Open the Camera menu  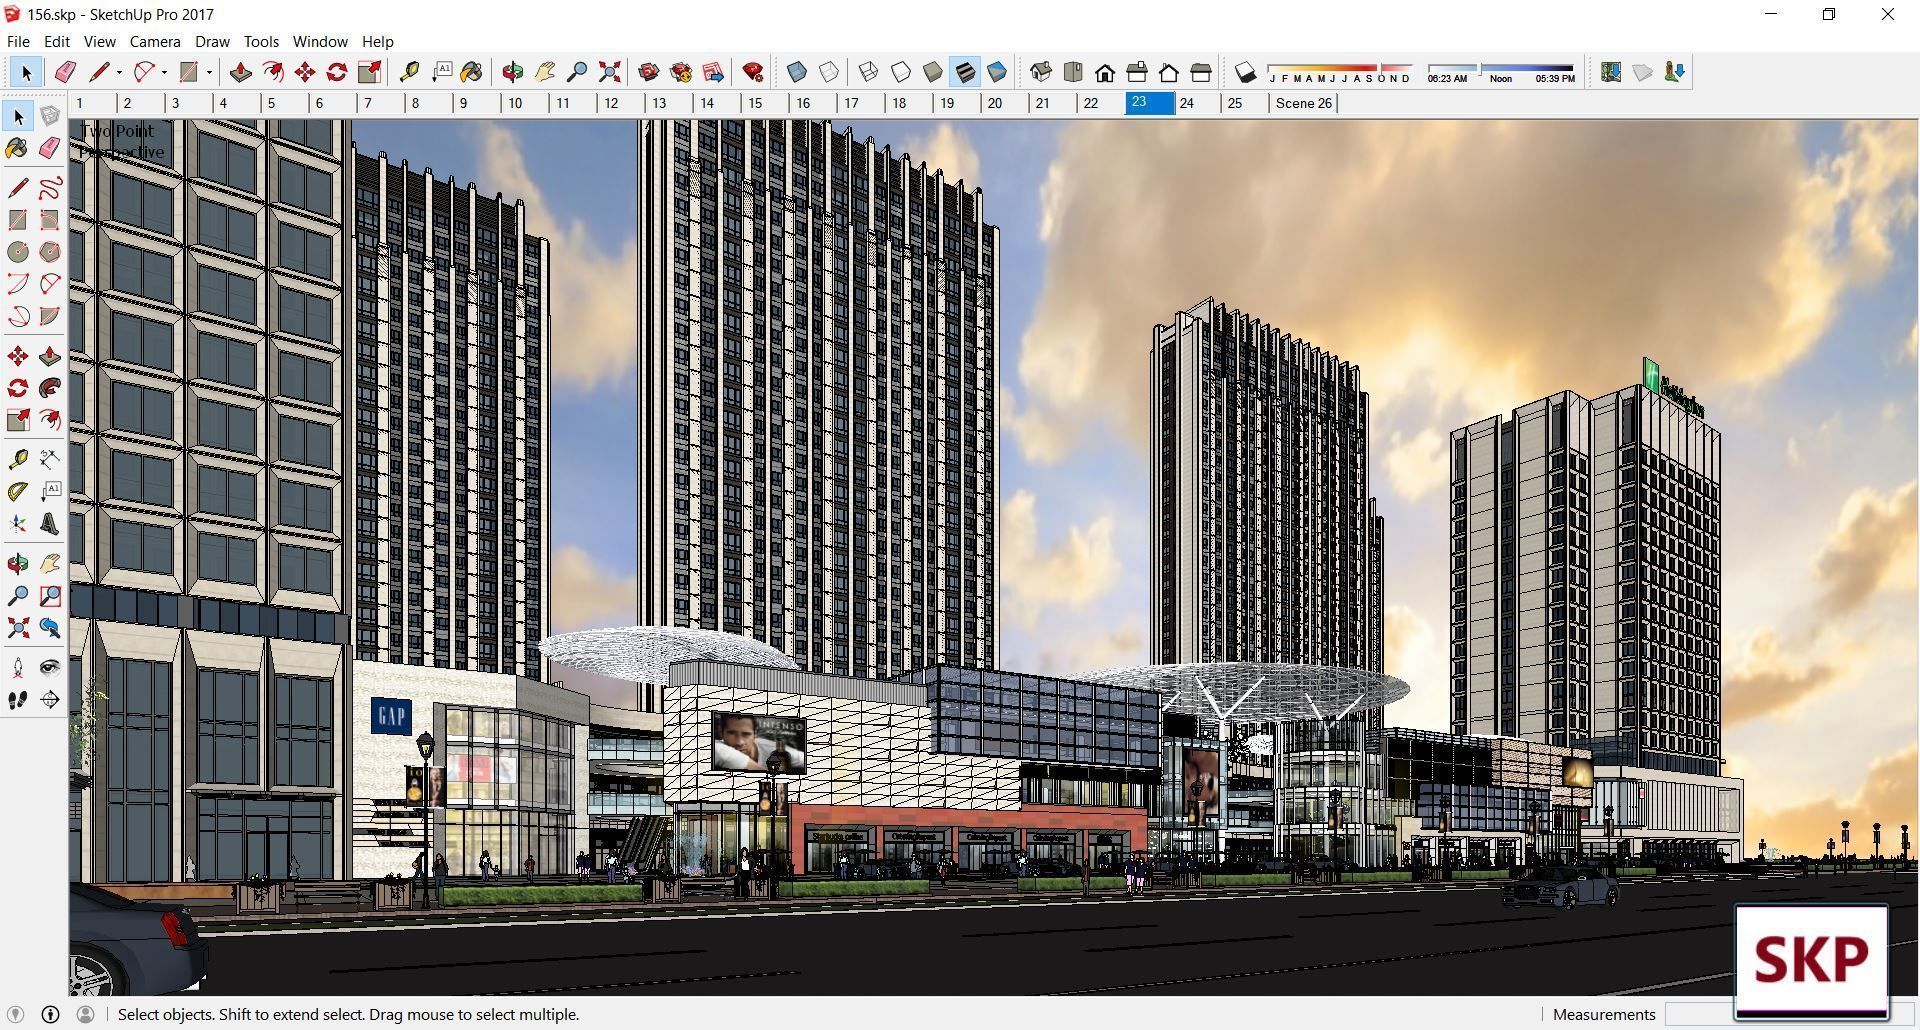click(x=155, y=41)
